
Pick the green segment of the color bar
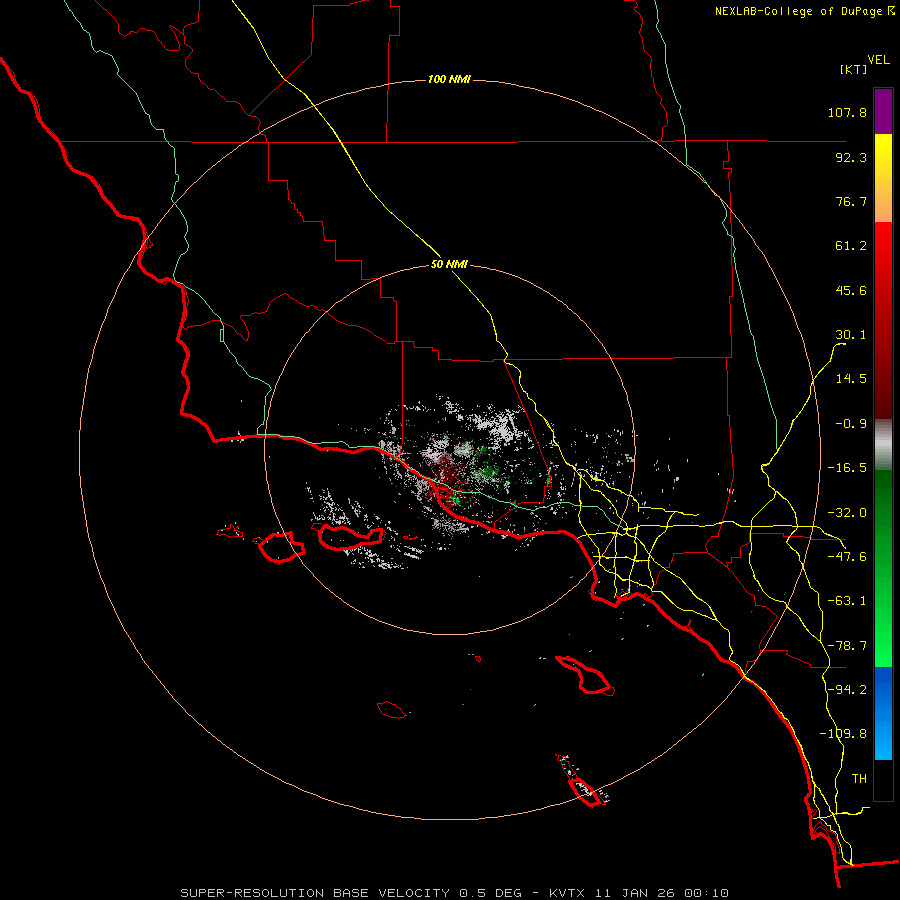click(x=883, y=568)
